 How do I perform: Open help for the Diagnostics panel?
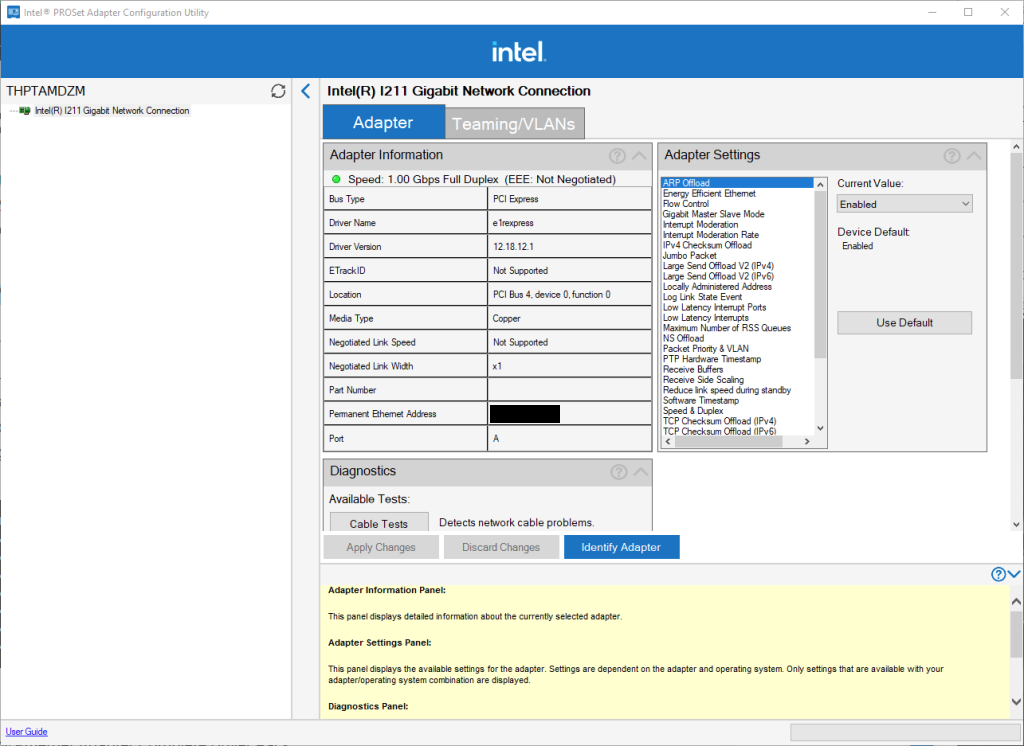618,472
